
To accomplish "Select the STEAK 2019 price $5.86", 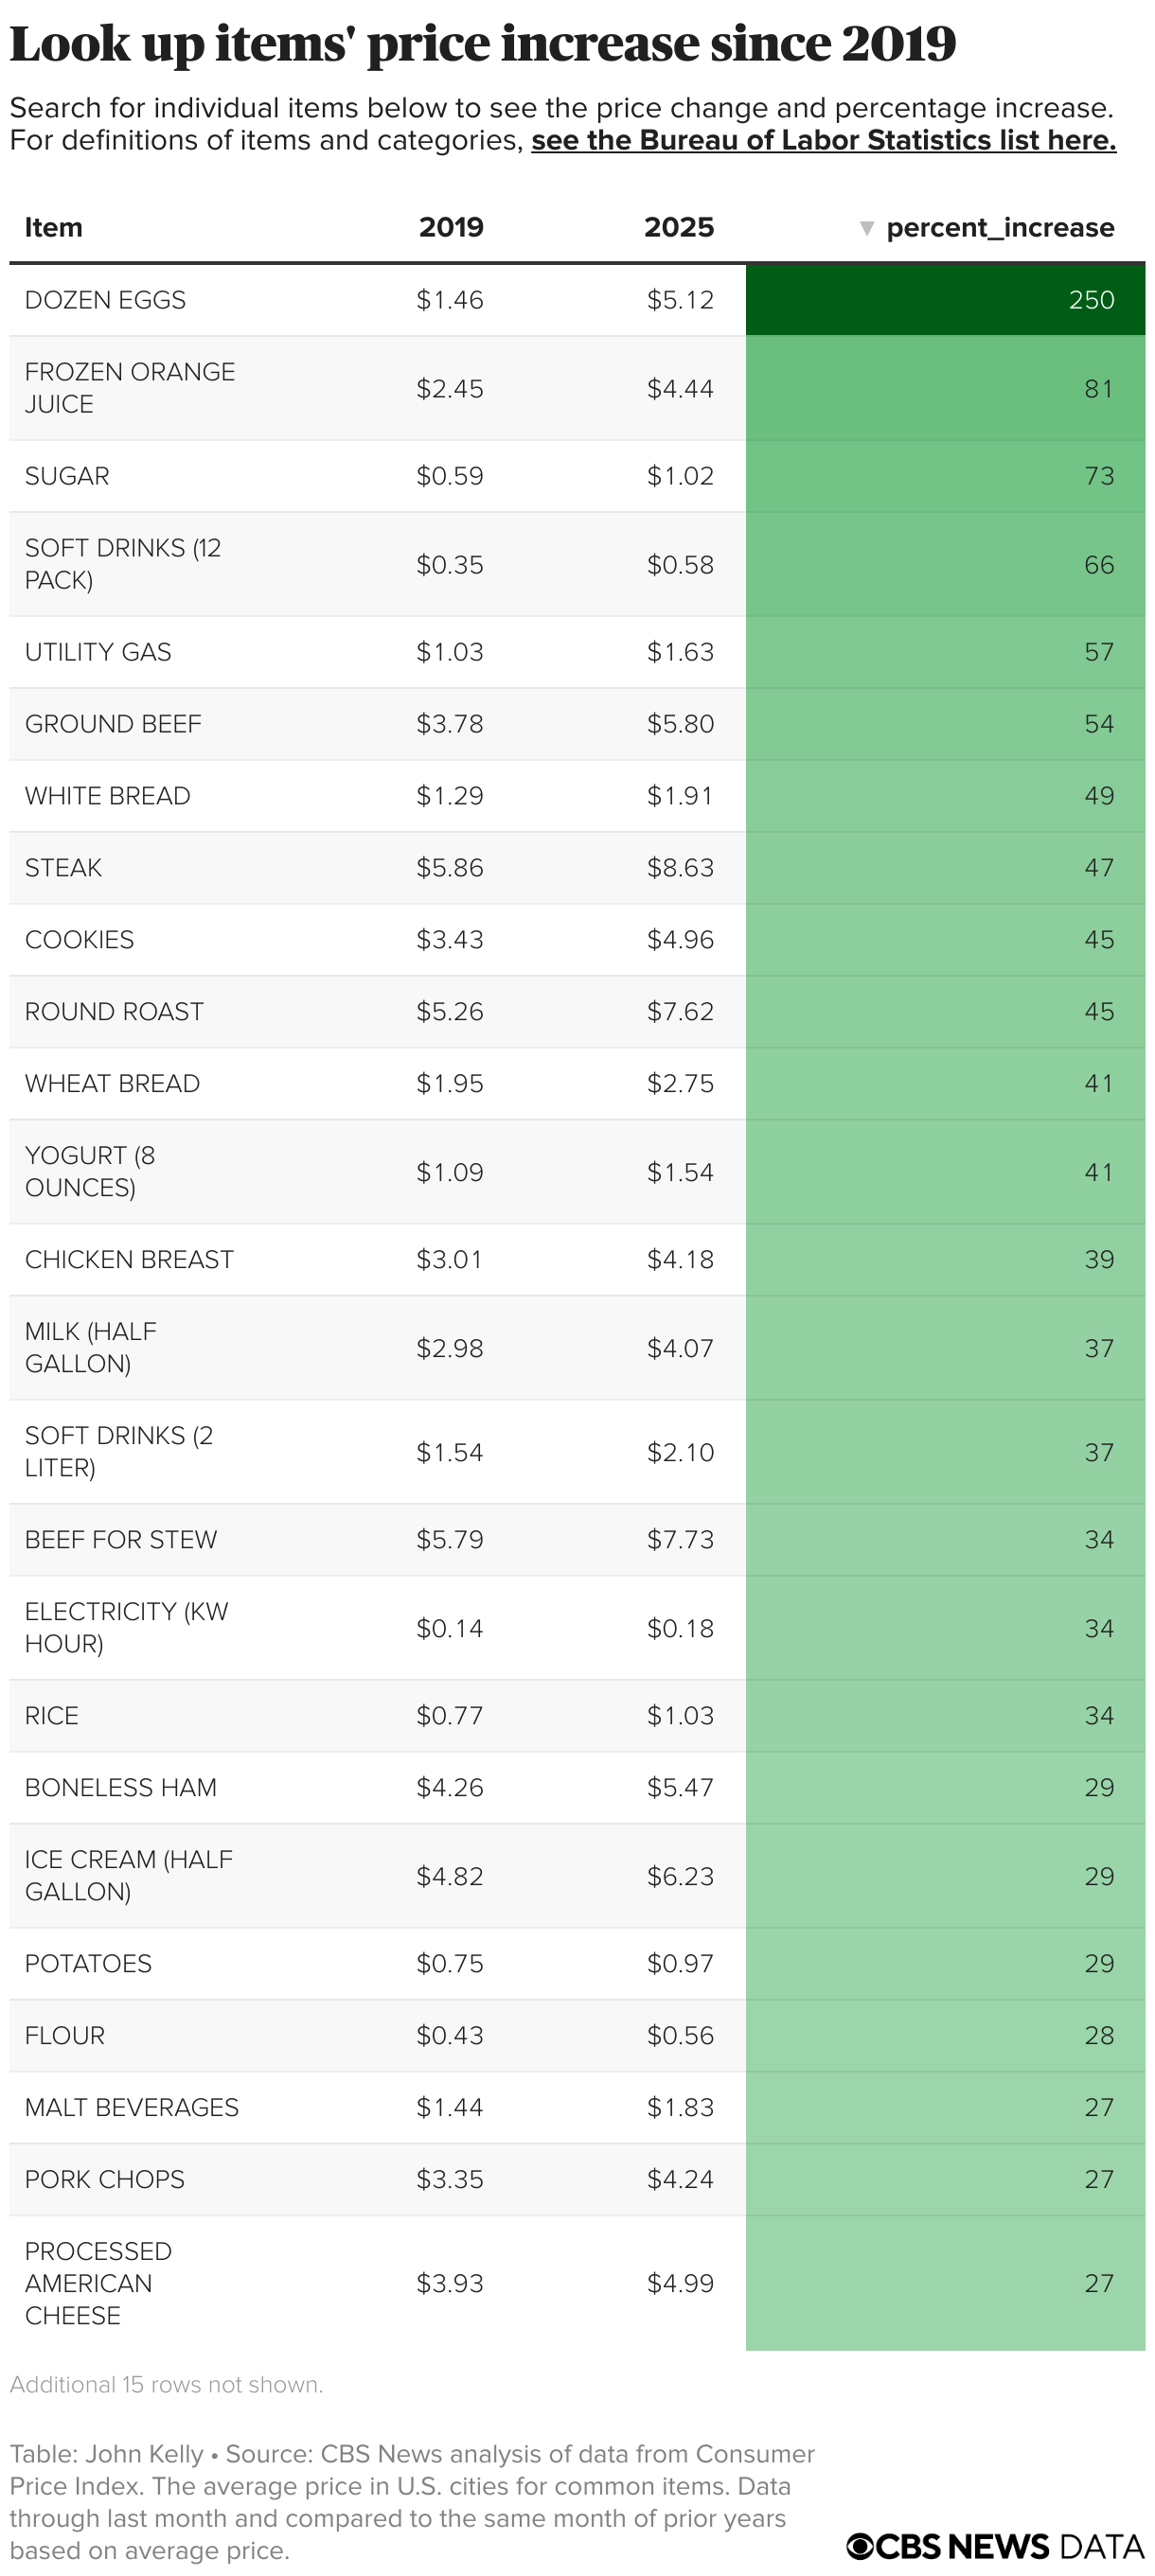I will coord(450,868).
